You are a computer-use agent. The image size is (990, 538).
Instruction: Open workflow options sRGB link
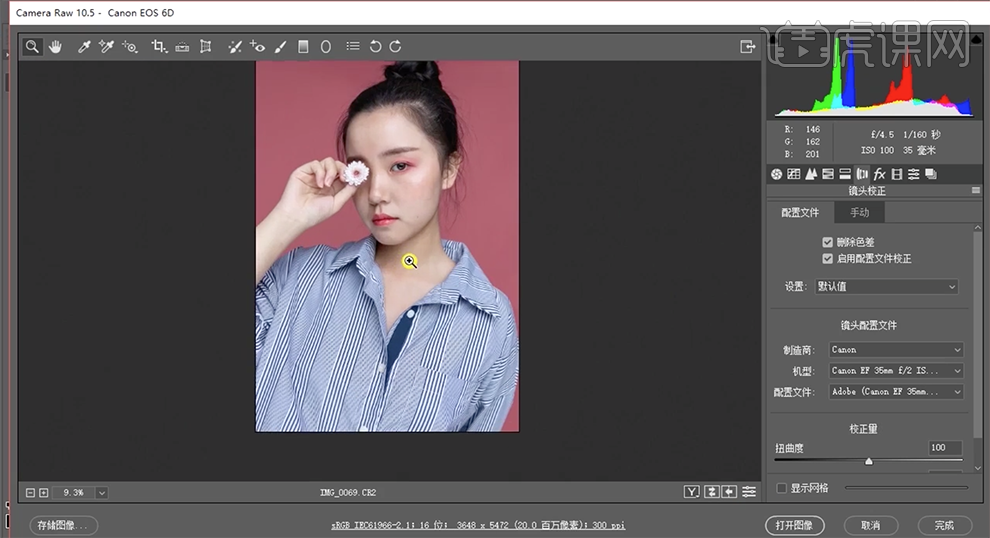pyautogui.click(x=478, y=525)
